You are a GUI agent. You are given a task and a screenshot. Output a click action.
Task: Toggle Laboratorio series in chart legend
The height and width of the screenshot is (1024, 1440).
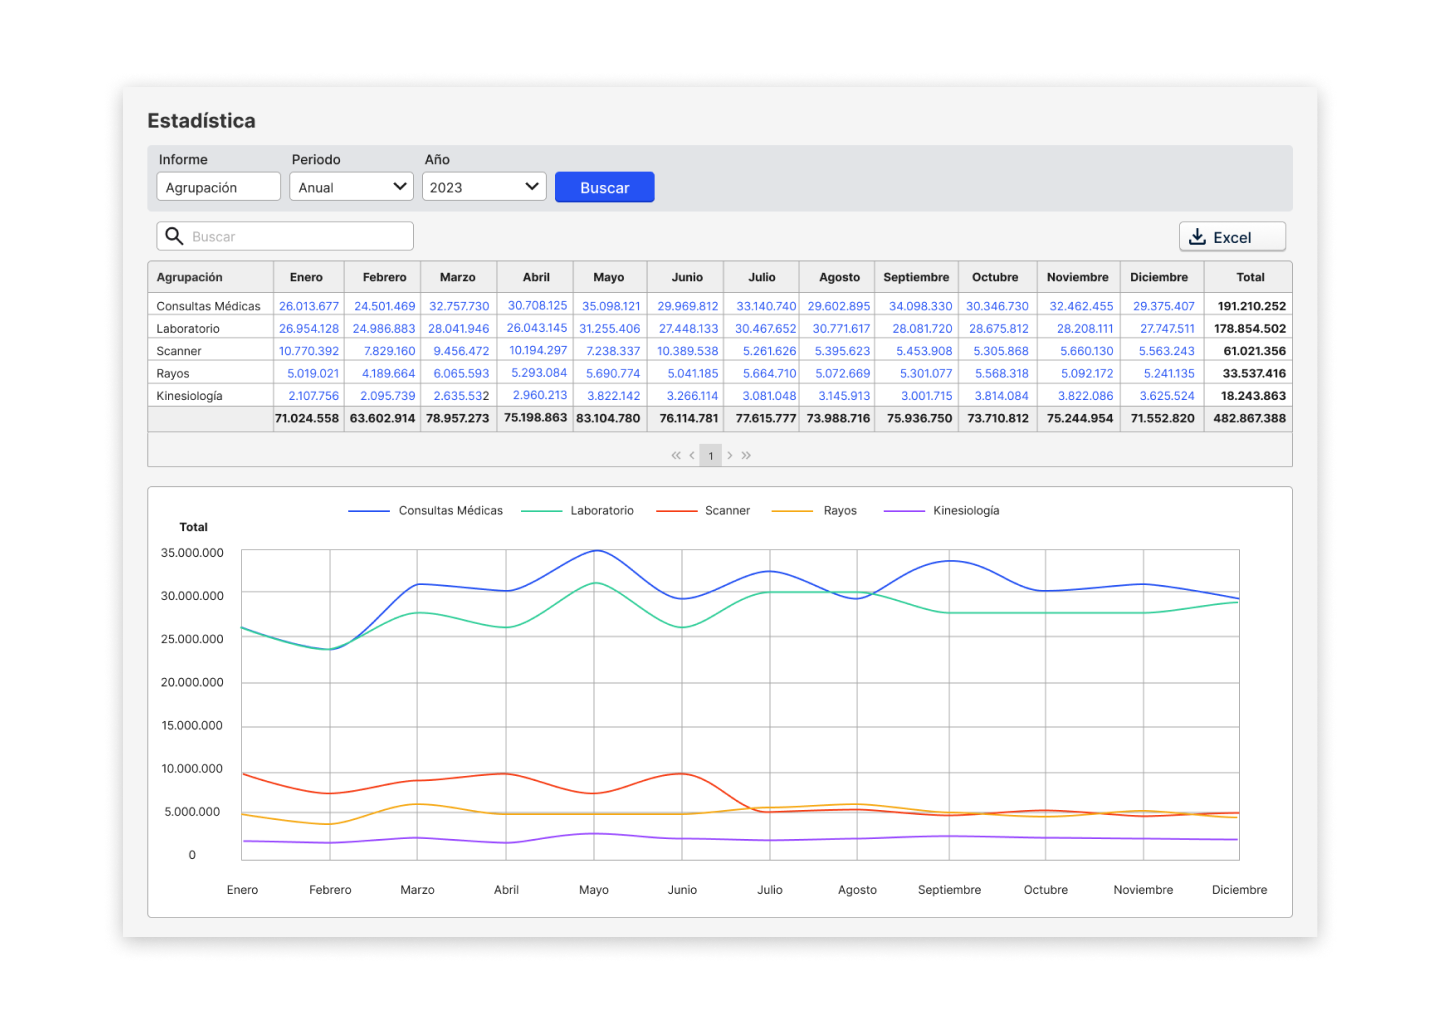click(x=578, y=511)
